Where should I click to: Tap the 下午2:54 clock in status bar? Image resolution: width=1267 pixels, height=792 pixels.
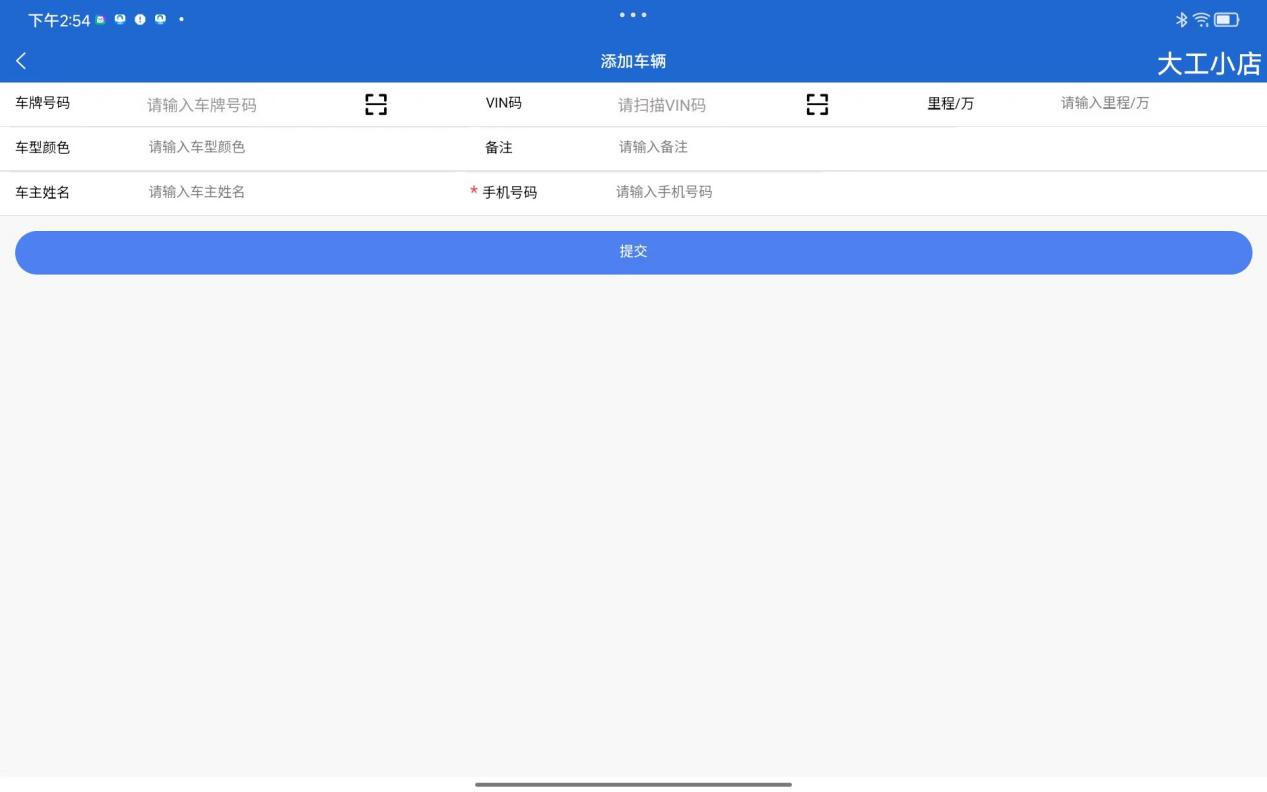[60, 20]
